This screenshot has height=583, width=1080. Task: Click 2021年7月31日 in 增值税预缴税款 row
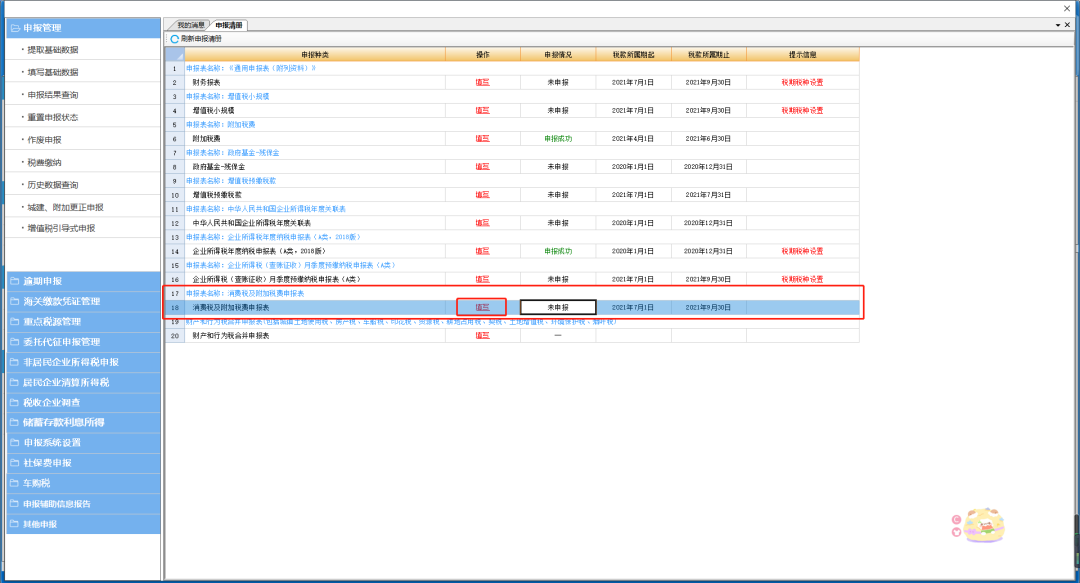tap(708, 195)
